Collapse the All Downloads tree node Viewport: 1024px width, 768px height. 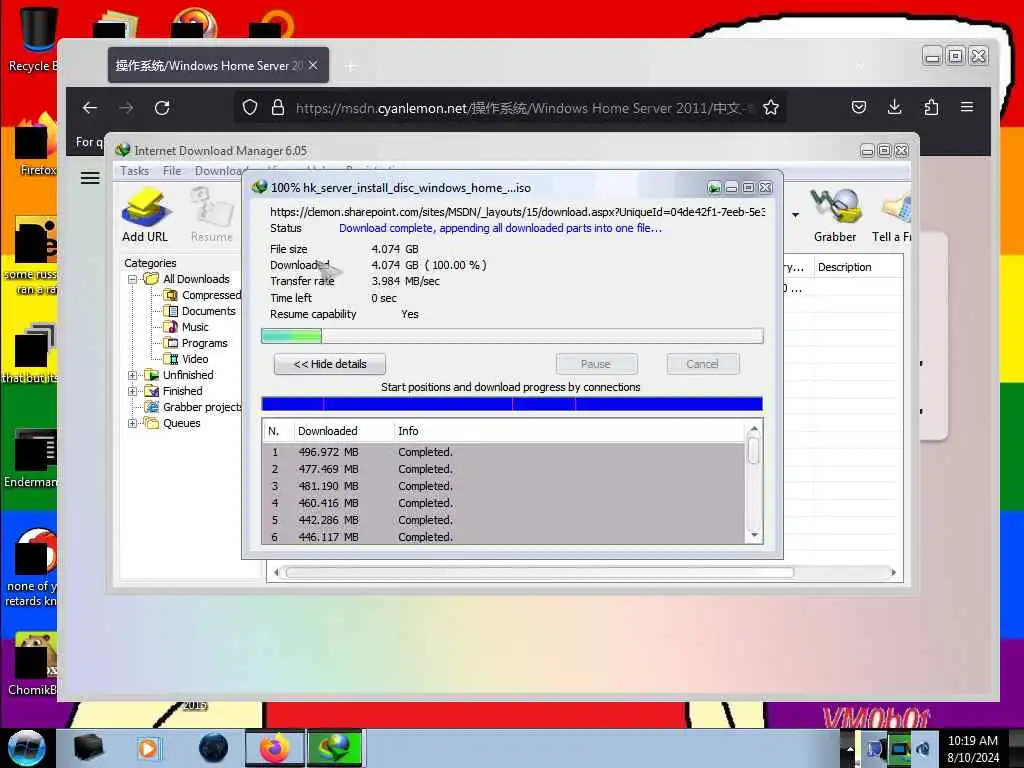tap(133, 280)
